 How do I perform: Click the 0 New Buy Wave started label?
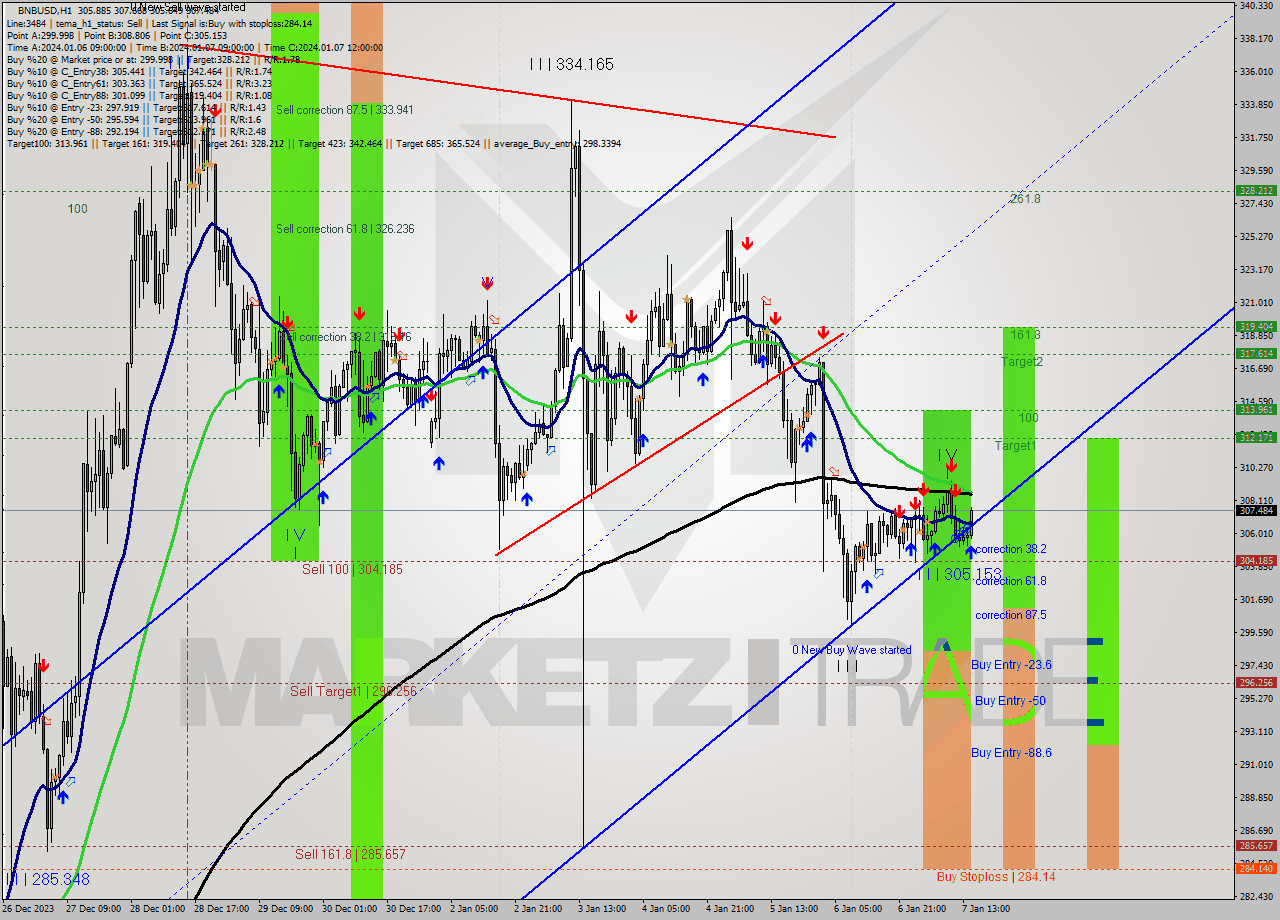click(852, 650)
